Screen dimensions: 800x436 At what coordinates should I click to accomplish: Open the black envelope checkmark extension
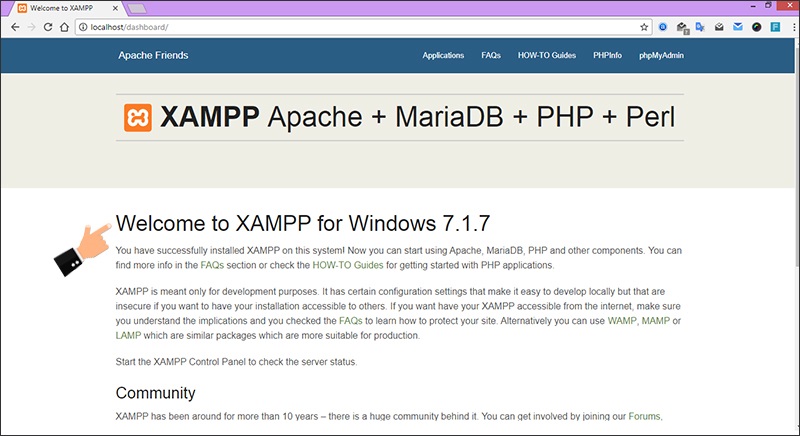point(719,27)
